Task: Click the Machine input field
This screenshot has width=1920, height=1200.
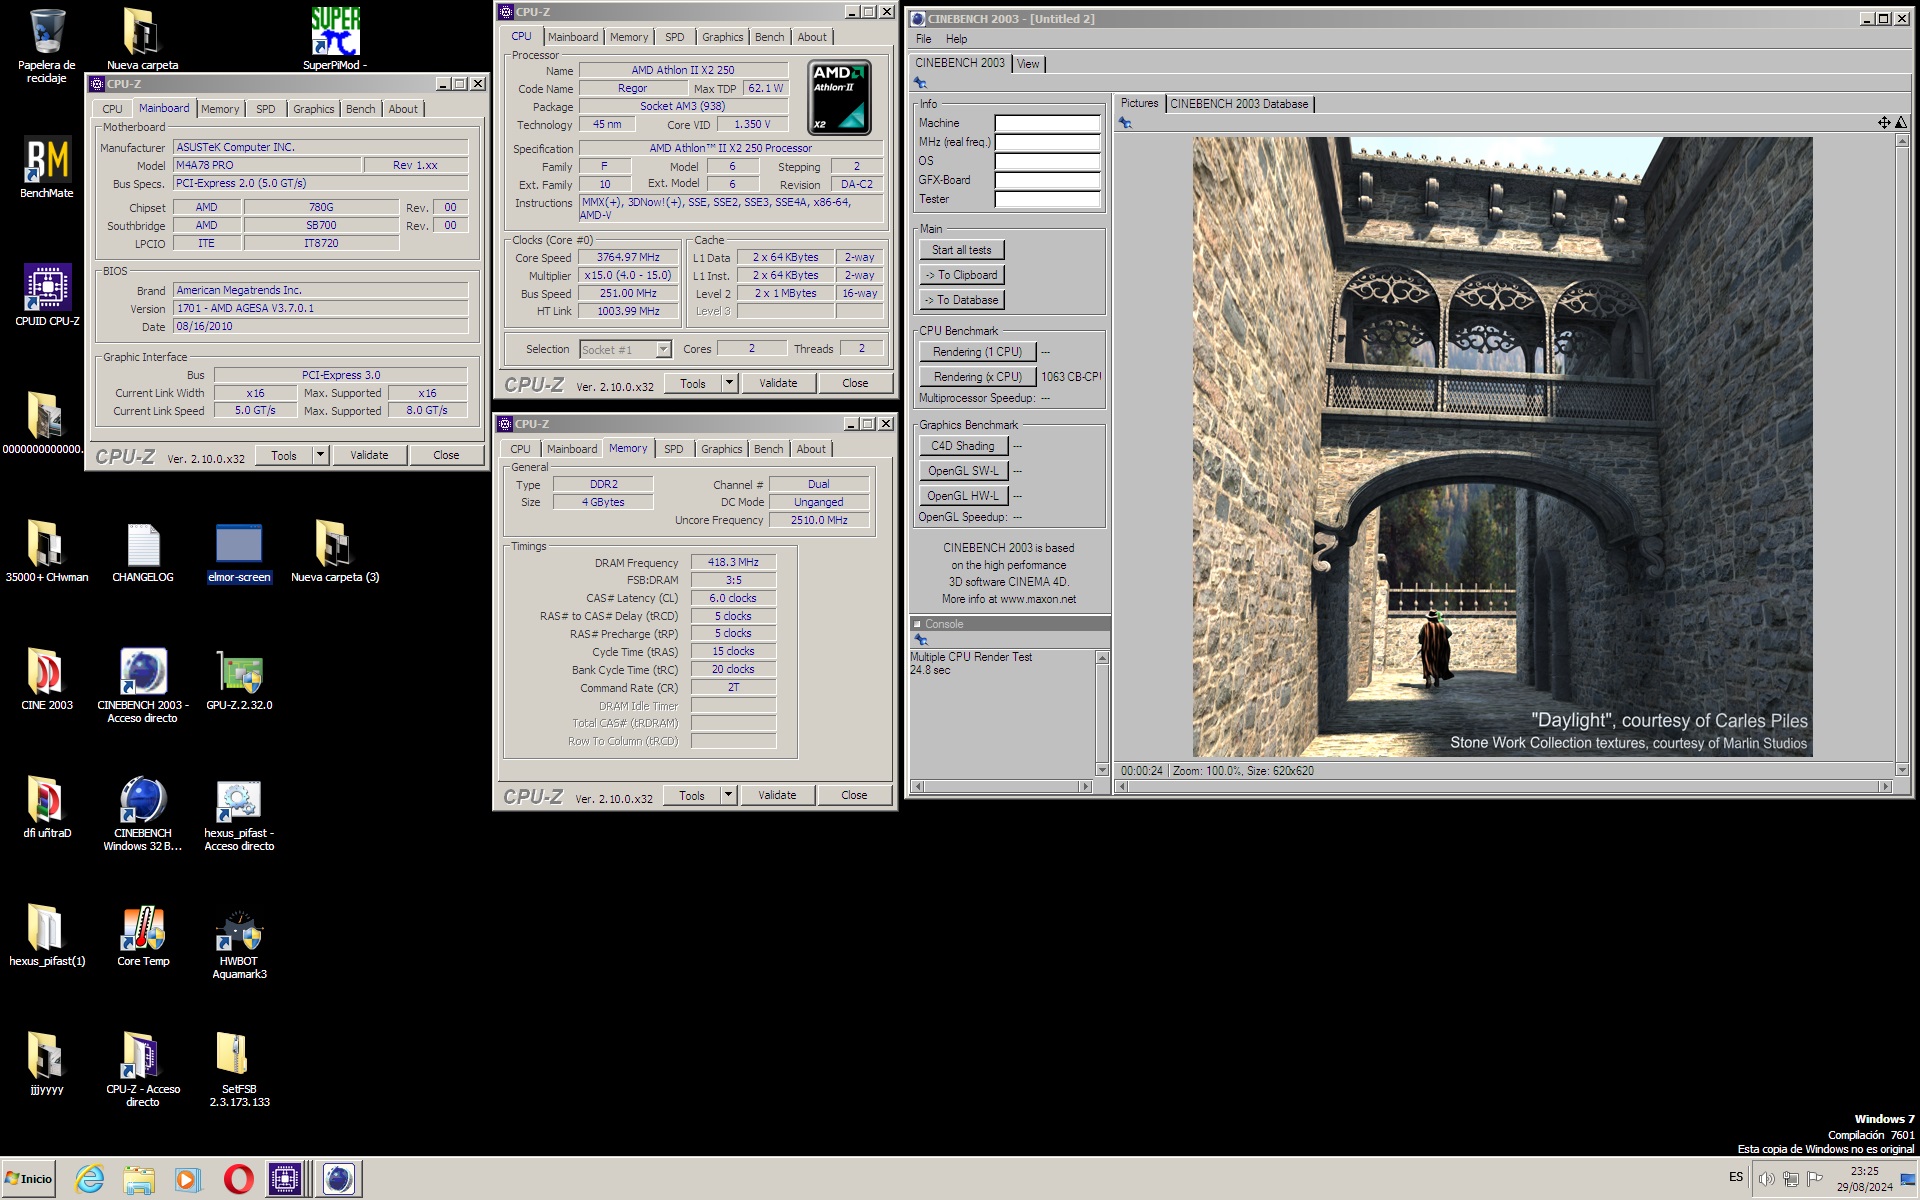Action: (1047, 123)
